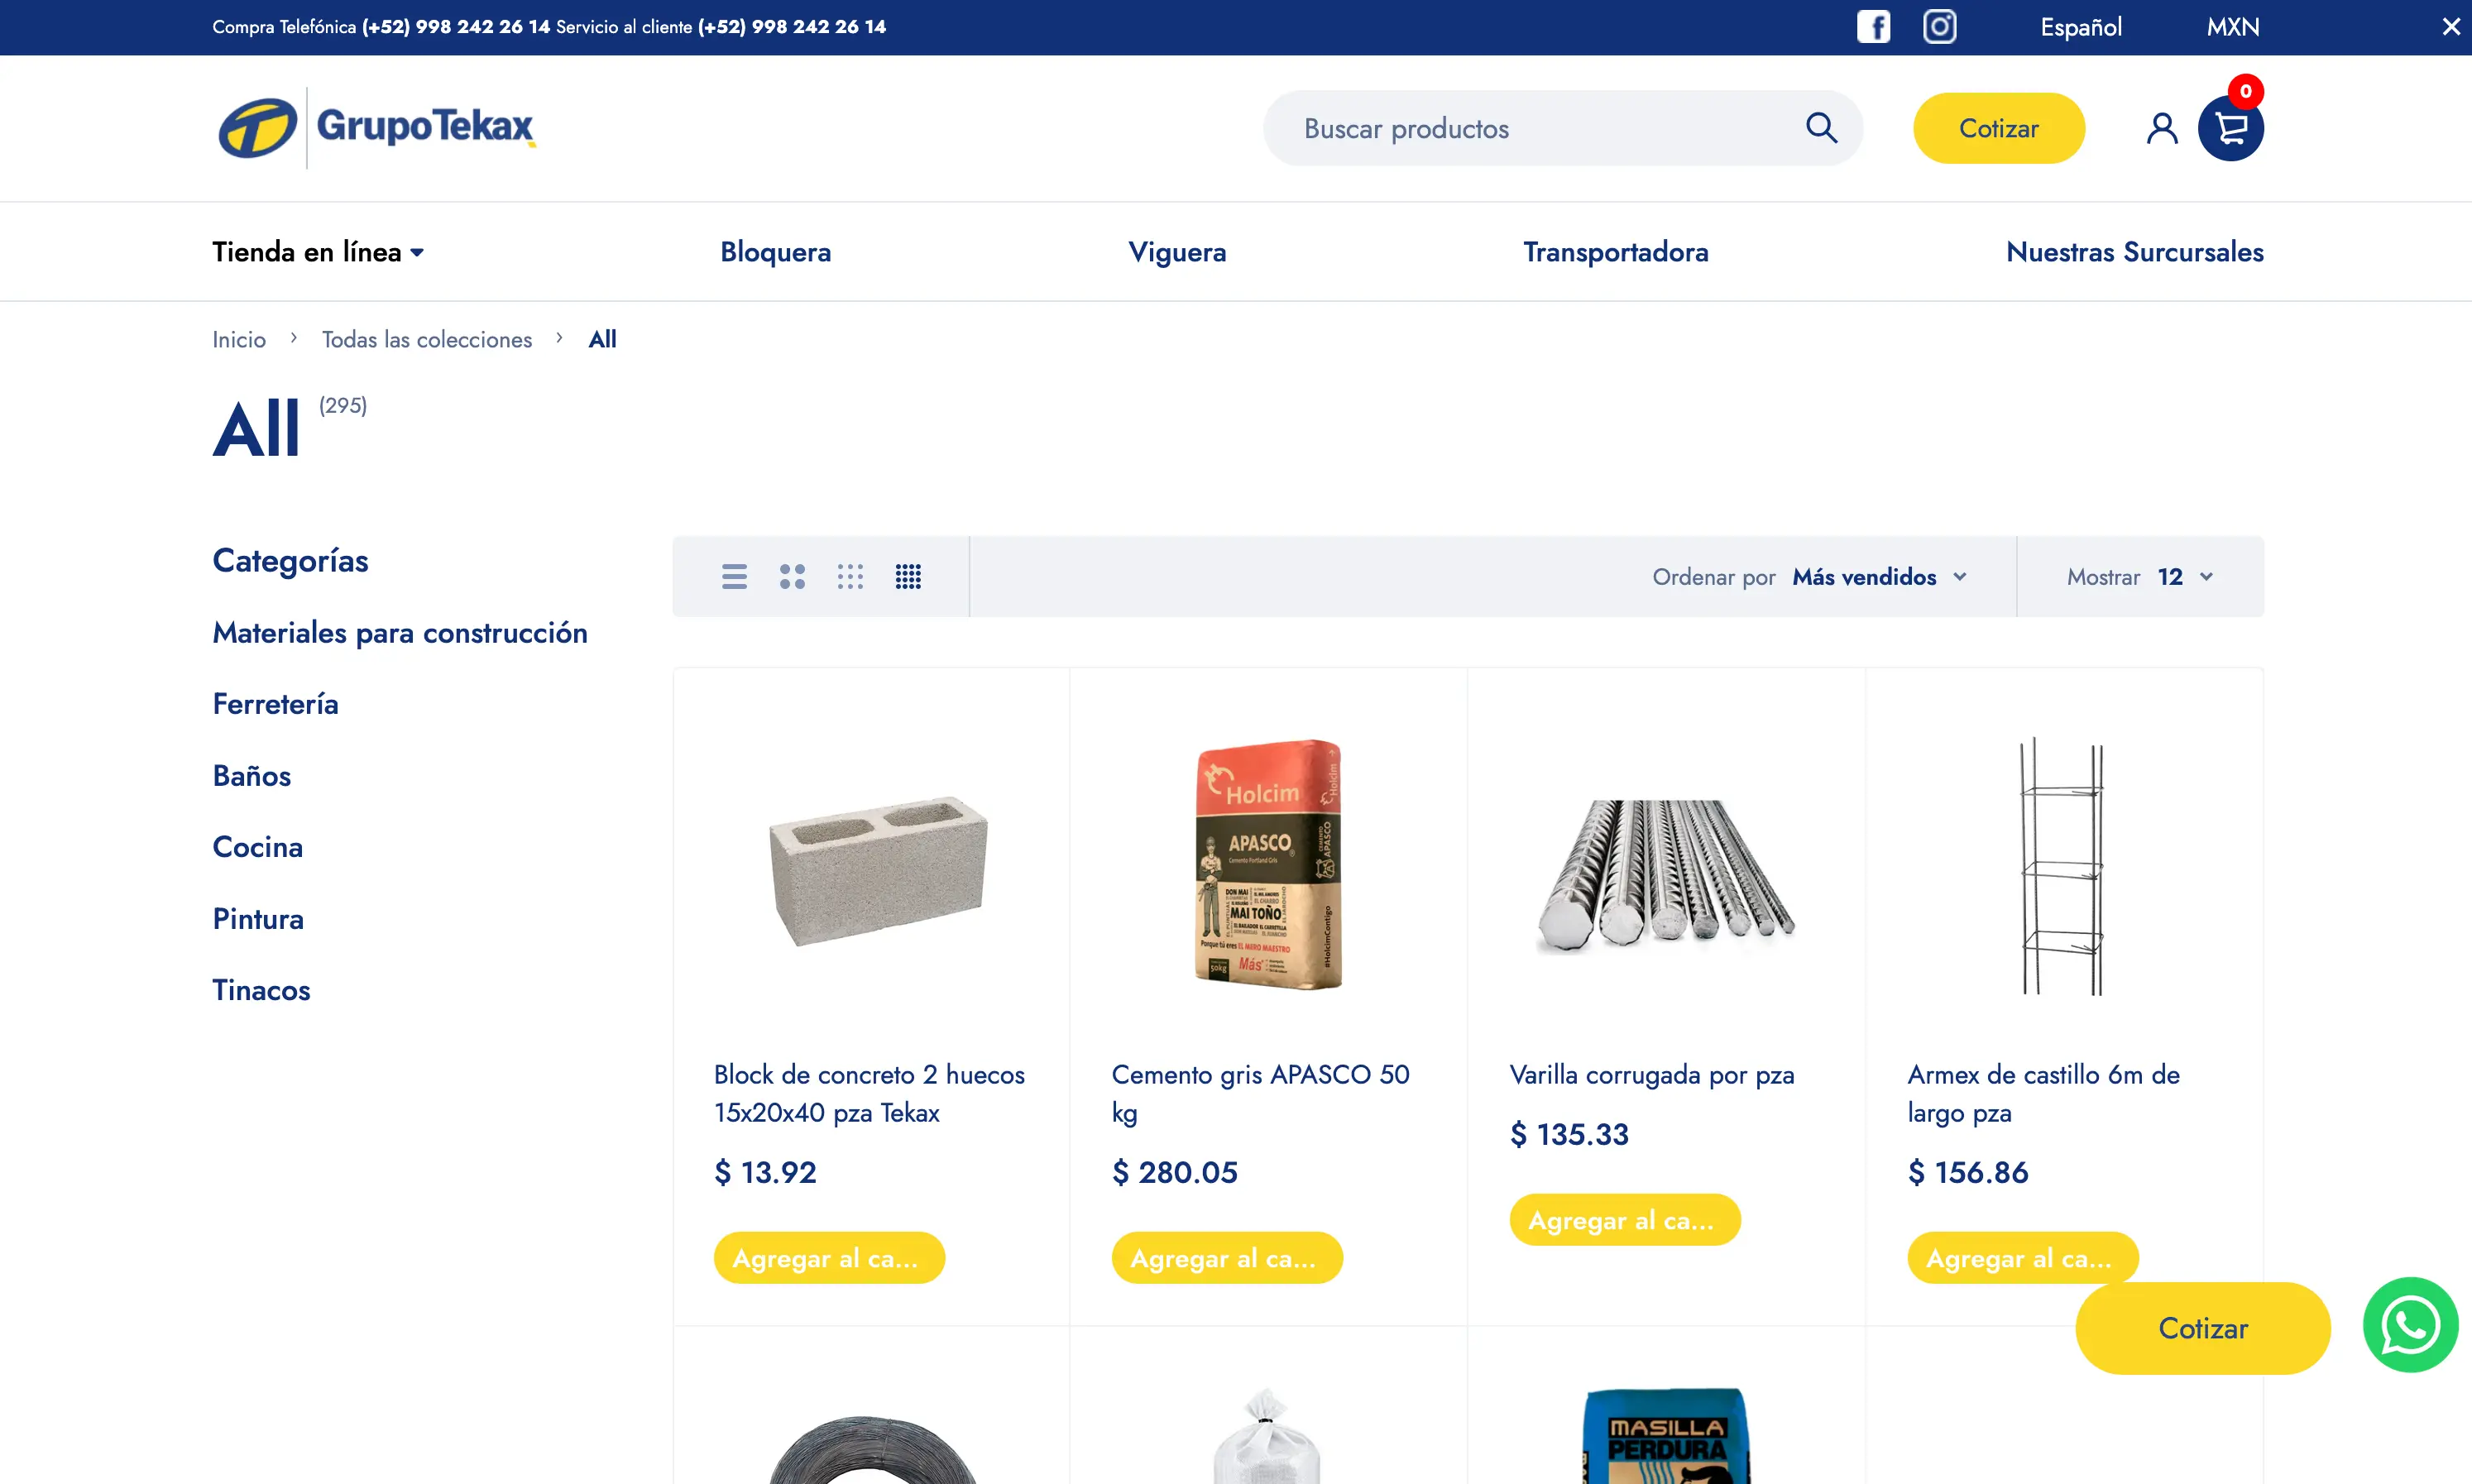Screen dimensions: 2472x1484
Task: Add Cemento gris APASCO to cart
Action: pyautogui.click(x=1226, y=1258)
